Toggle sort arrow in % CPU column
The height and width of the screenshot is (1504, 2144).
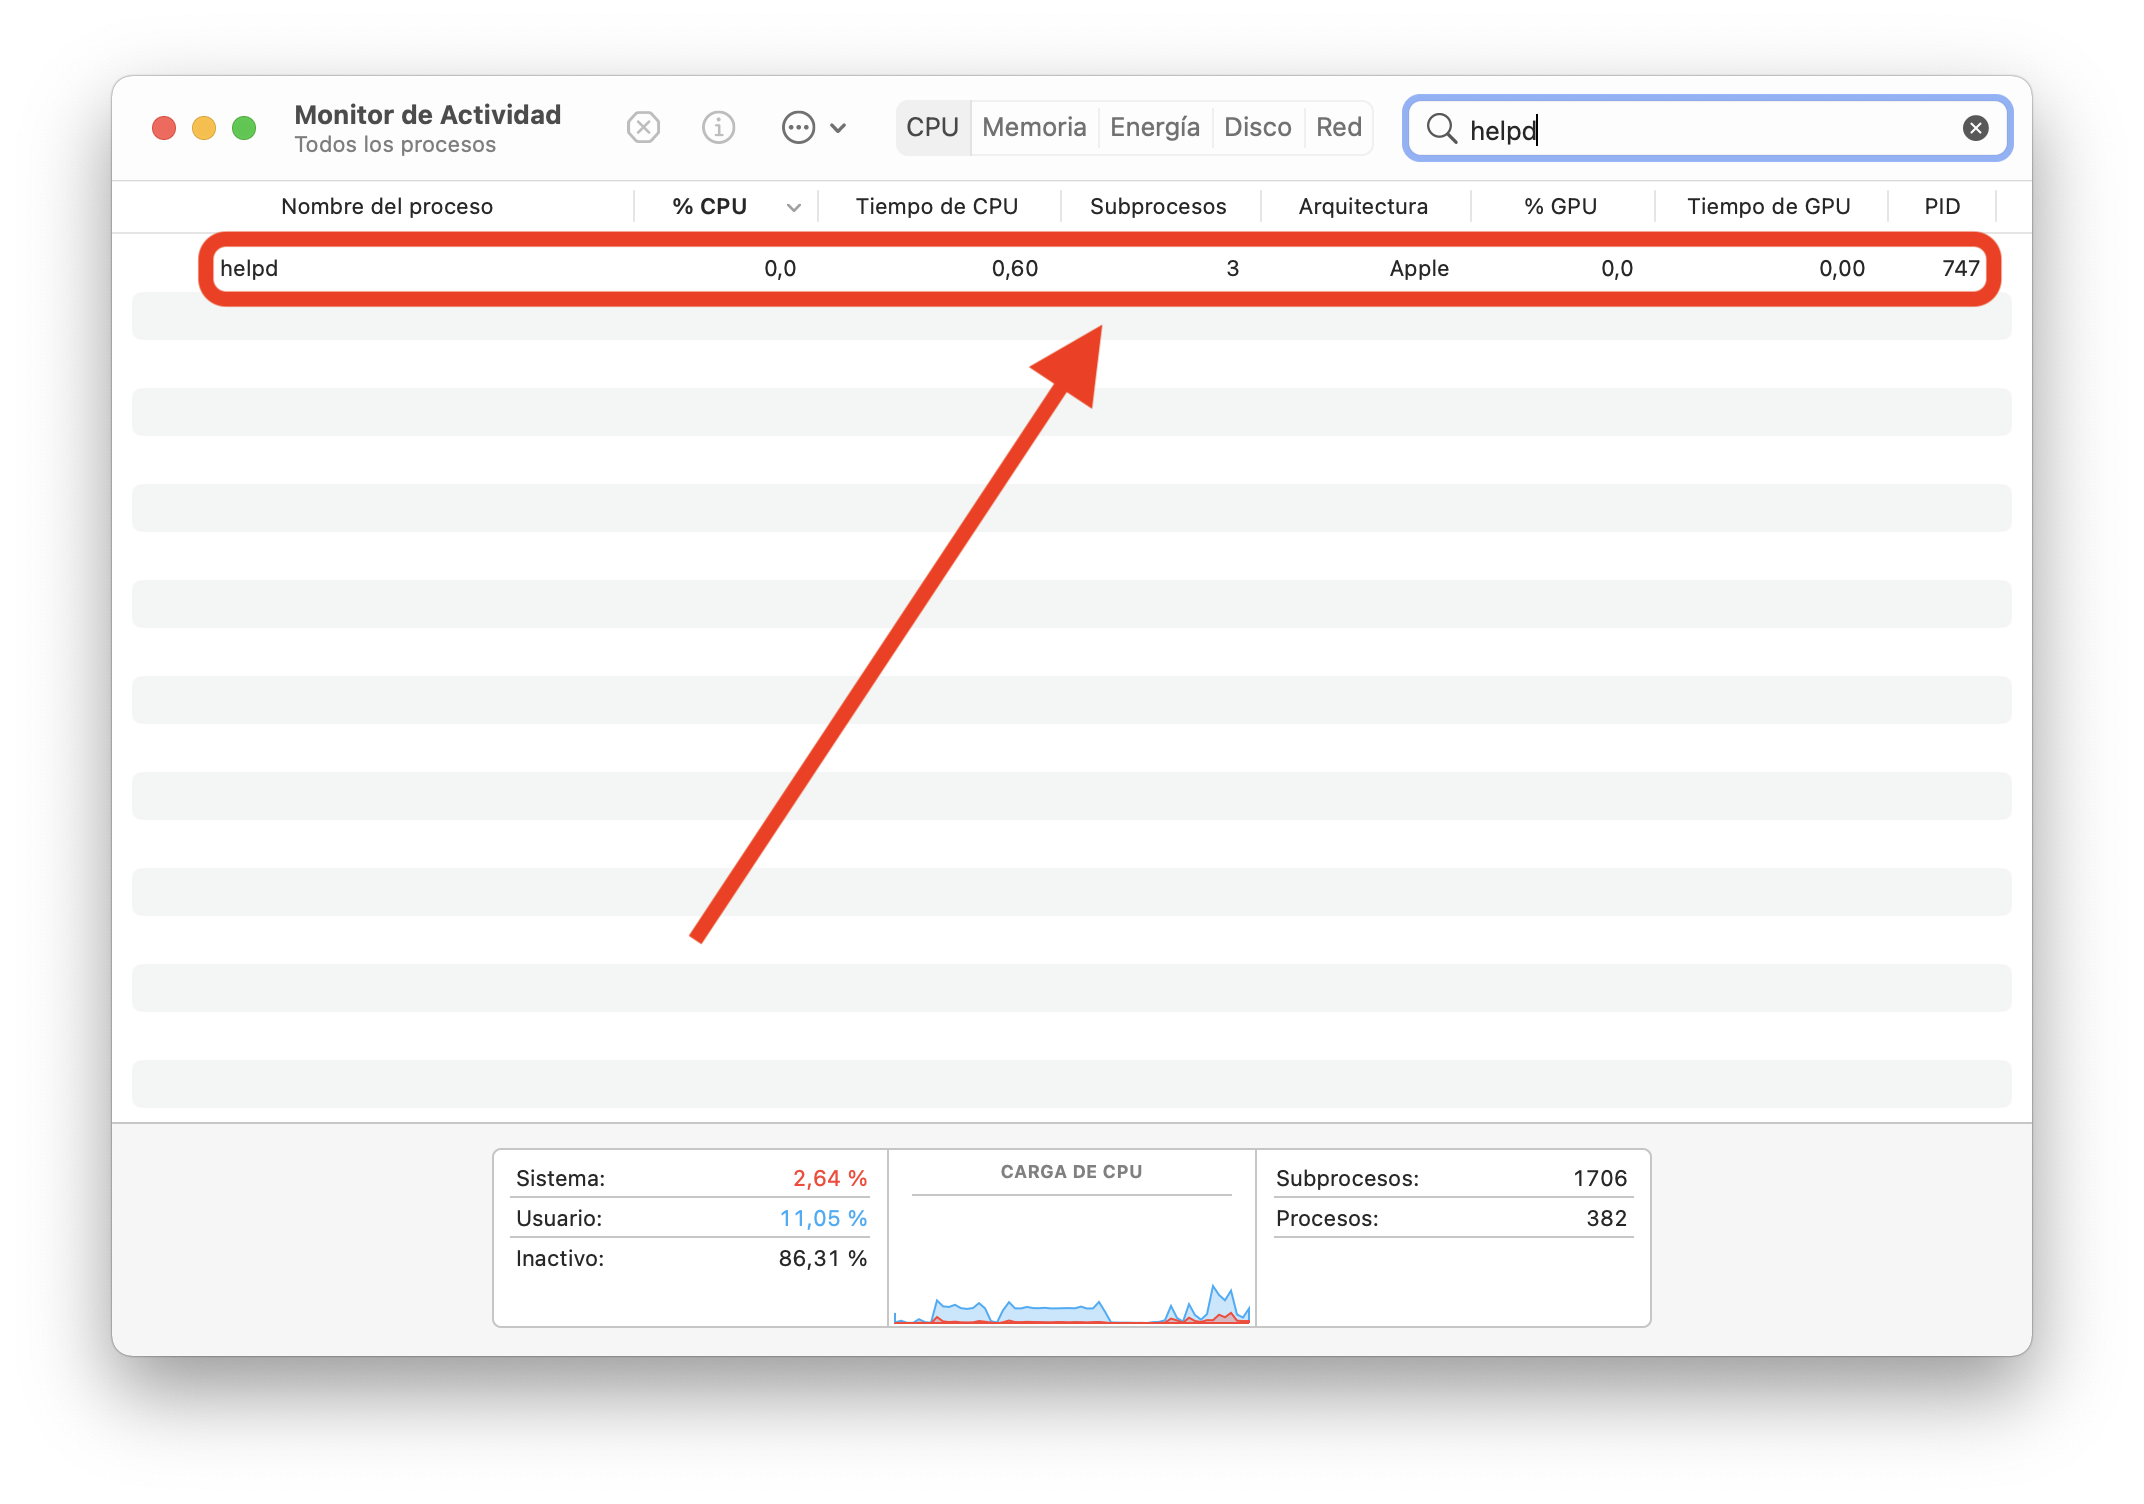point(793,207)
